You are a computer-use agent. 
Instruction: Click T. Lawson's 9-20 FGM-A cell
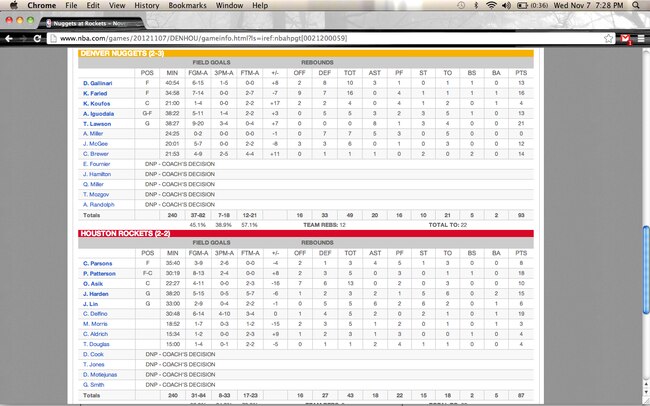(x=198, y=124)
